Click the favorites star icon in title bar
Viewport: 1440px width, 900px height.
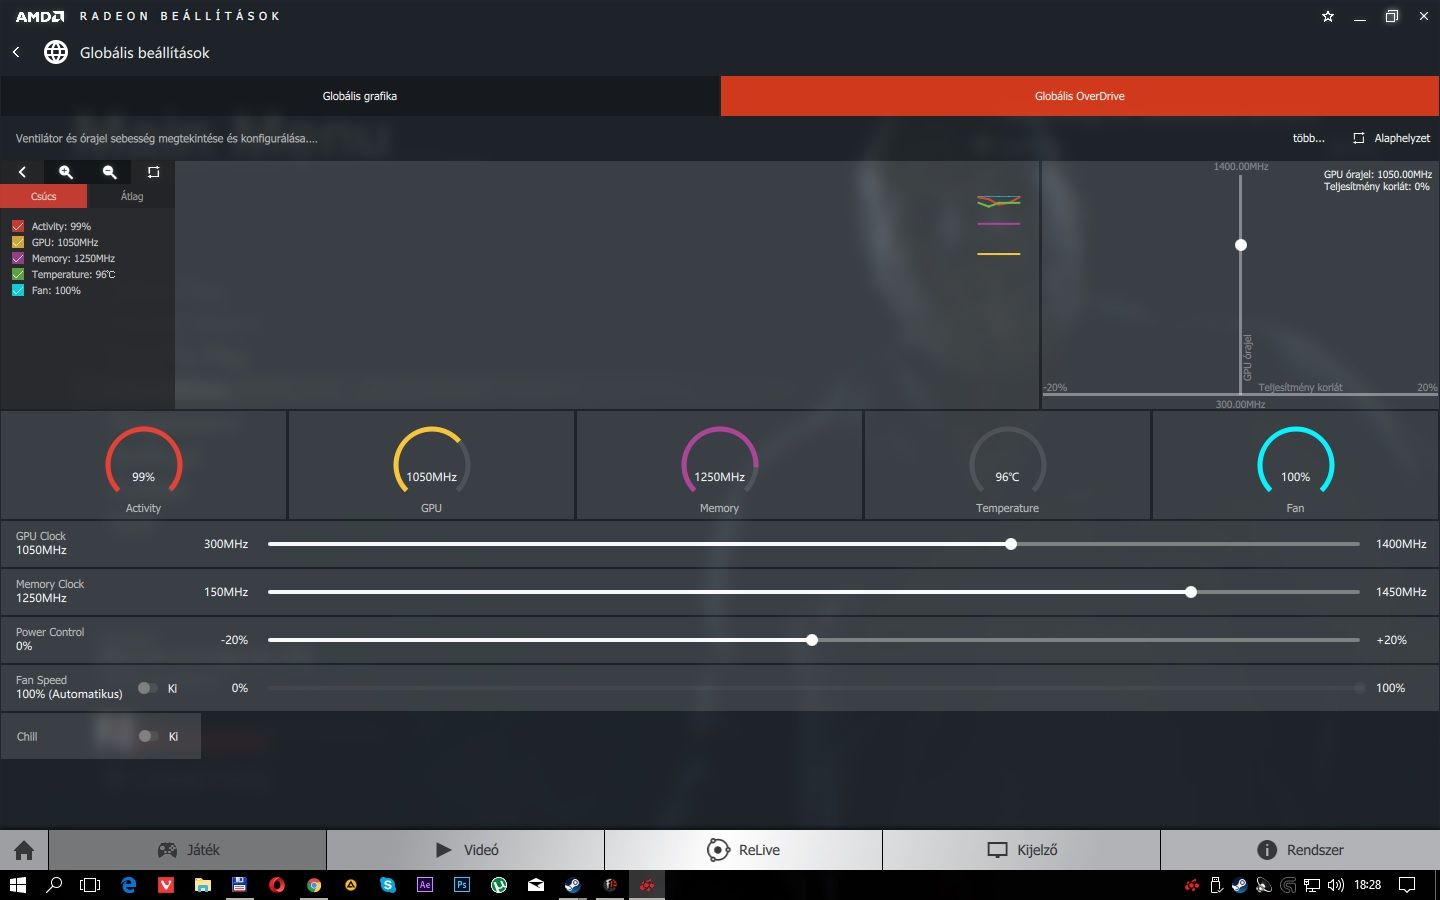point(1328,16)
